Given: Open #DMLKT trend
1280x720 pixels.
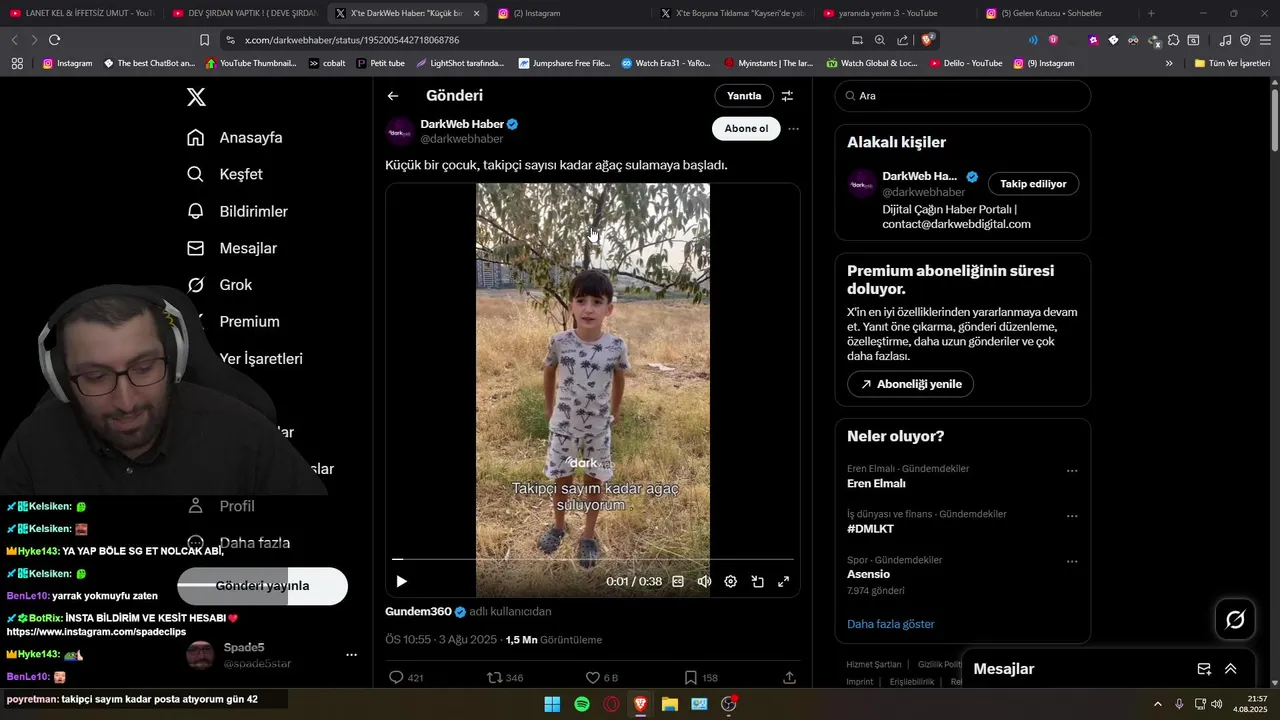Looking at the screenshot, I should [x=870, y=529].
